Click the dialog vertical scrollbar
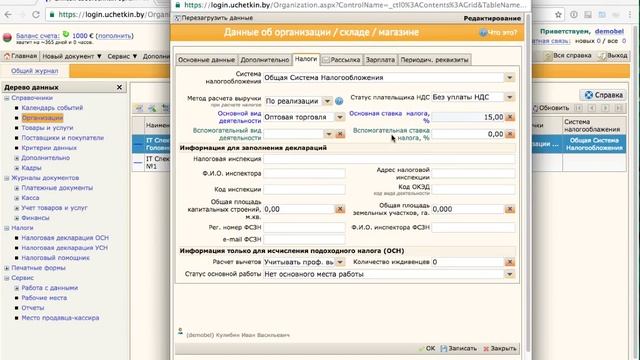 [528, 184]
